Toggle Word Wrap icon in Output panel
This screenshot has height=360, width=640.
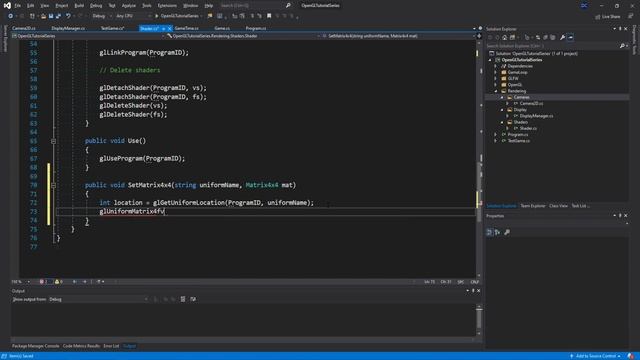pyautogui.click(x=193, y=299)
